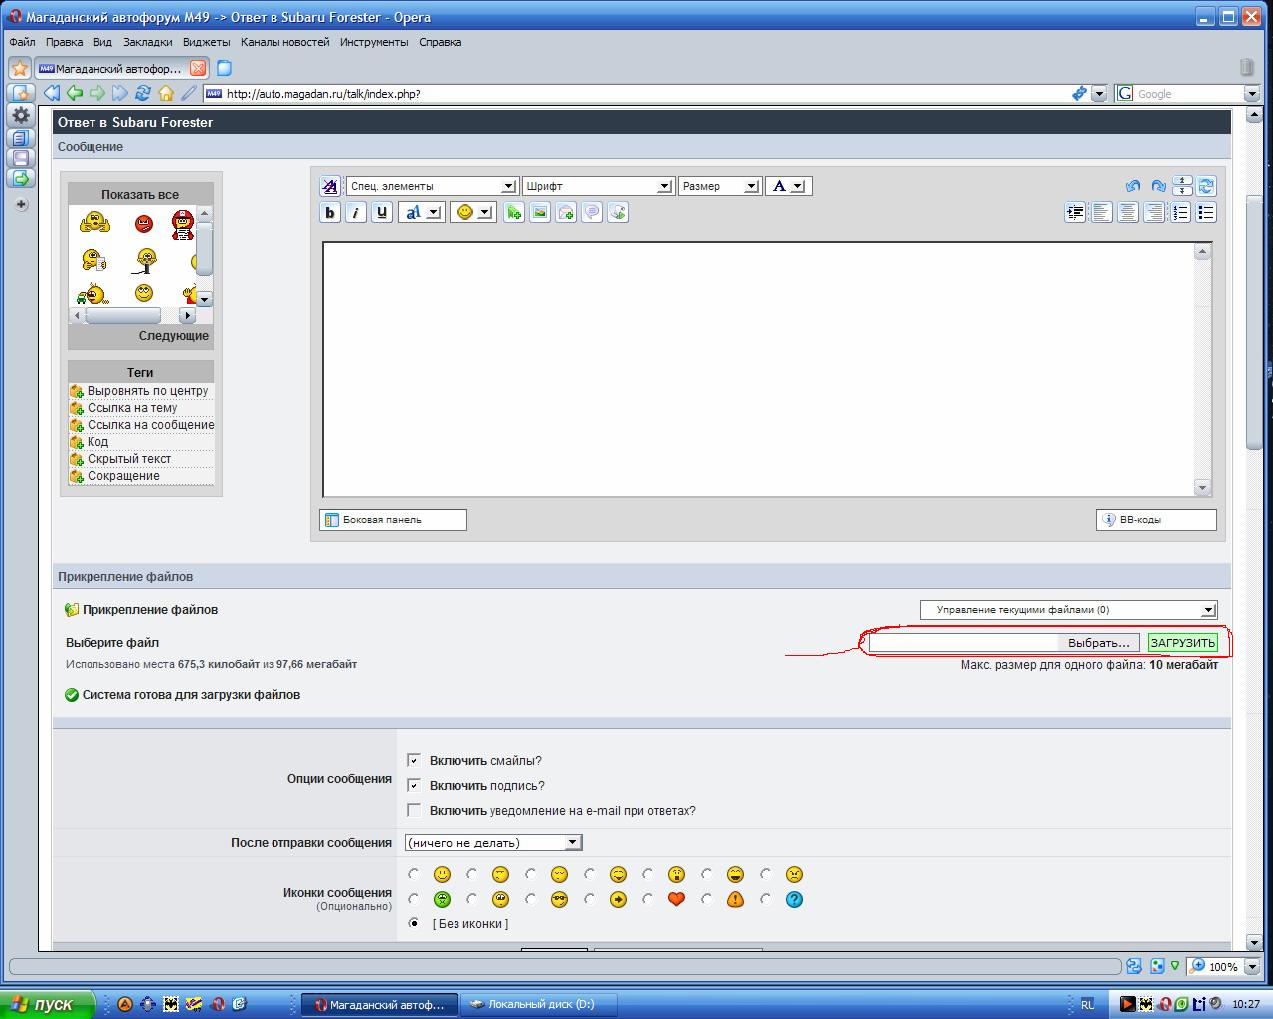Expand the Управление текущими файлами dropdown

pyautogui.click(x=1067, y=610)
